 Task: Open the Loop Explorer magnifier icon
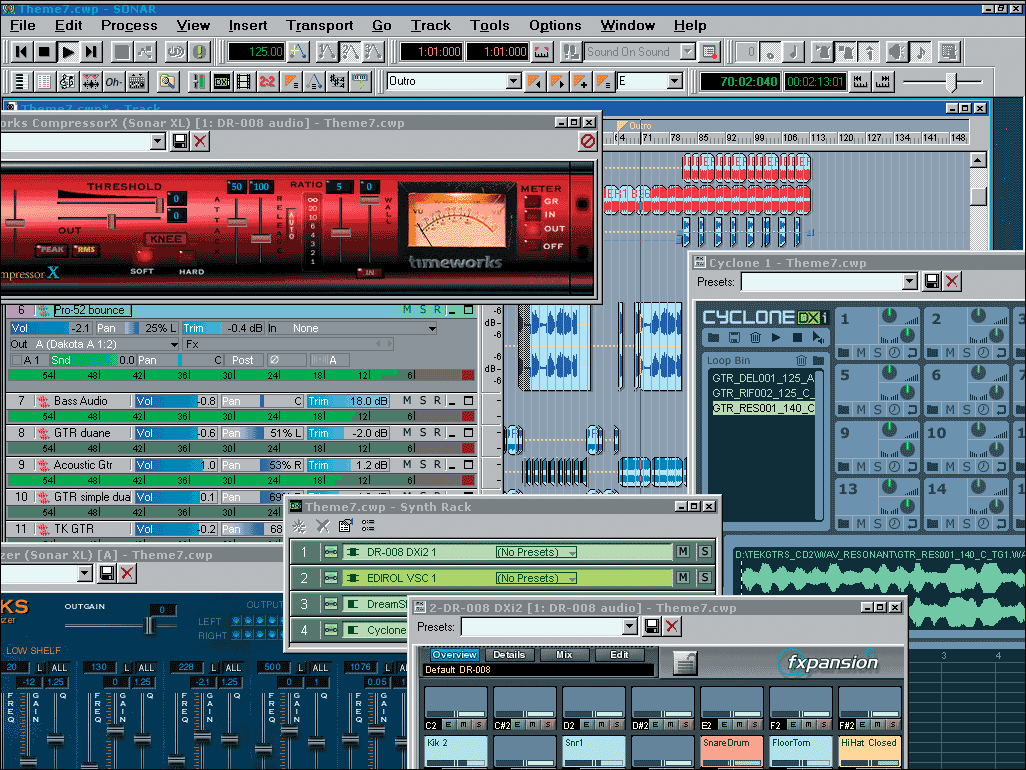168,82
